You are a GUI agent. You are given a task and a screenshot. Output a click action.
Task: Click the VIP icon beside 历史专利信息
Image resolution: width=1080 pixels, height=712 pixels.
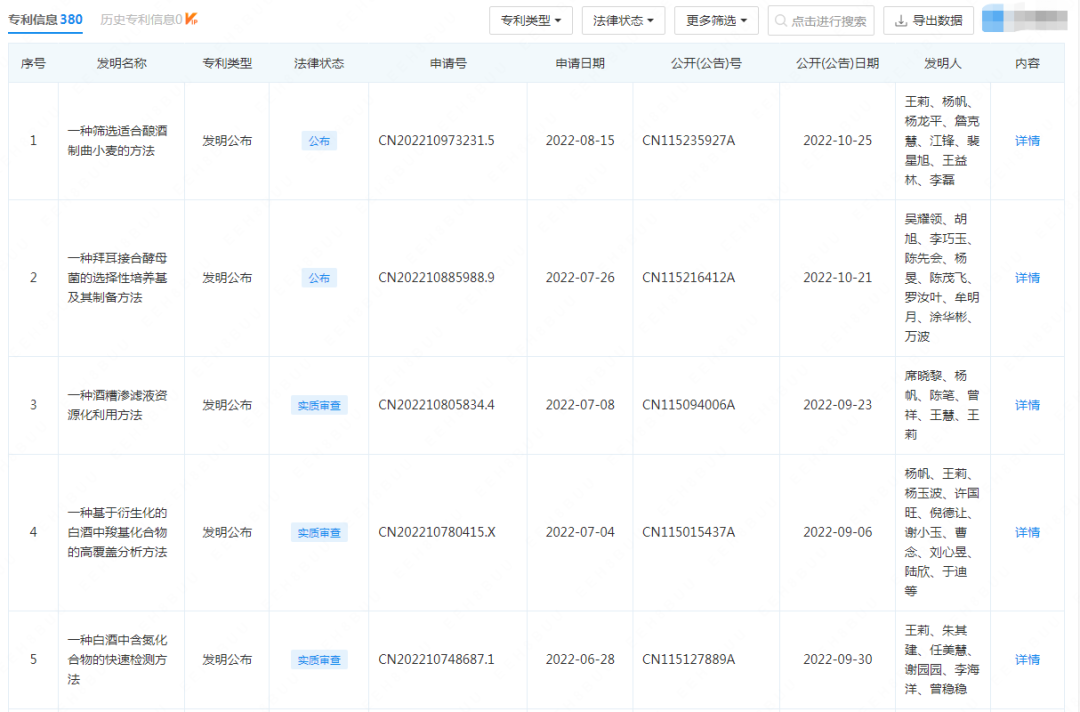click(x=192, y=19)
